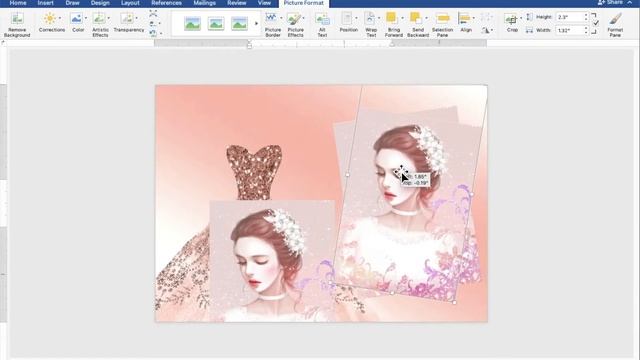Apply the third picture style thumbnail
The width and height of the screenshot is (640, 360).
tap(239, 24)
